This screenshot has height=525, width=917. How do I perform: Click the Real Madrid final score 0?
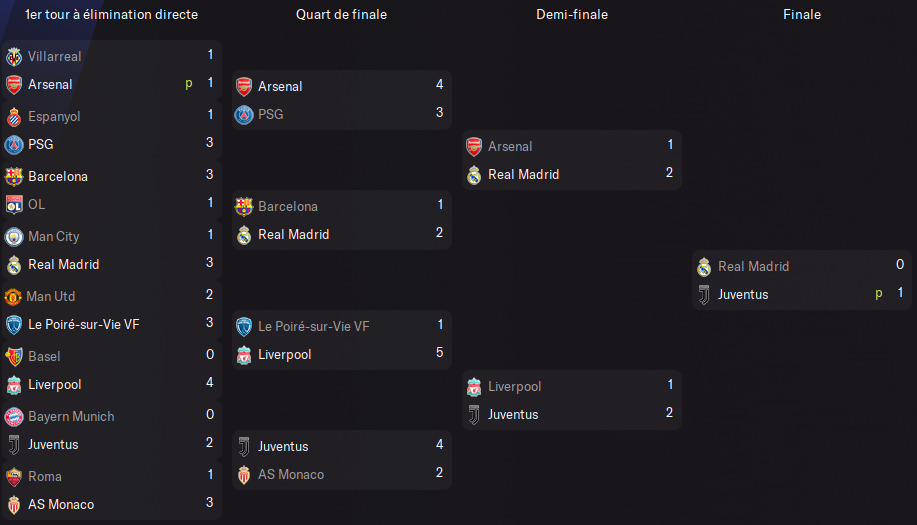click(899, 265)
